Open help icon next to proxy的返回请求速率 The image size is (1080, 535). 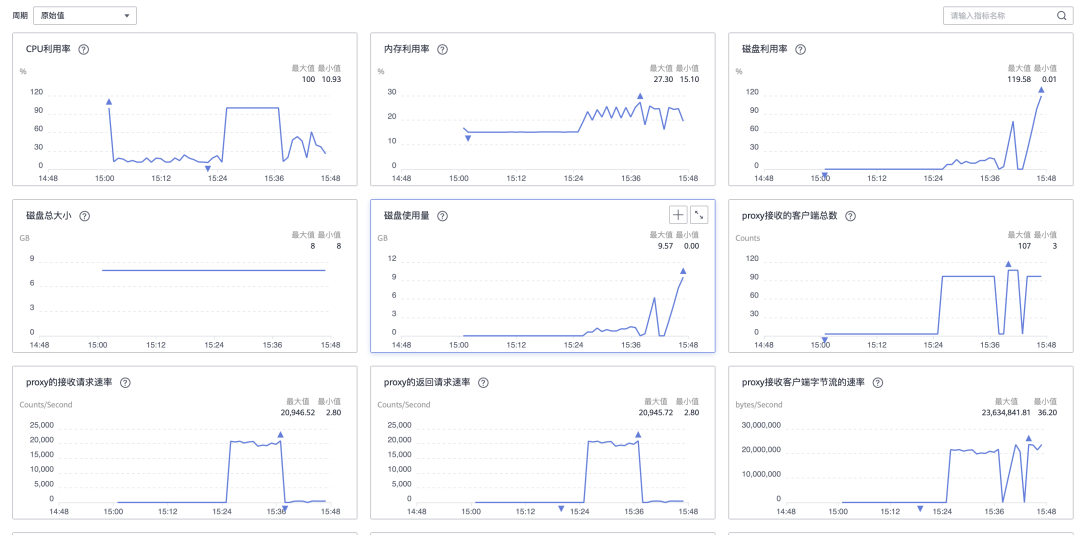[x=484, y=383]
